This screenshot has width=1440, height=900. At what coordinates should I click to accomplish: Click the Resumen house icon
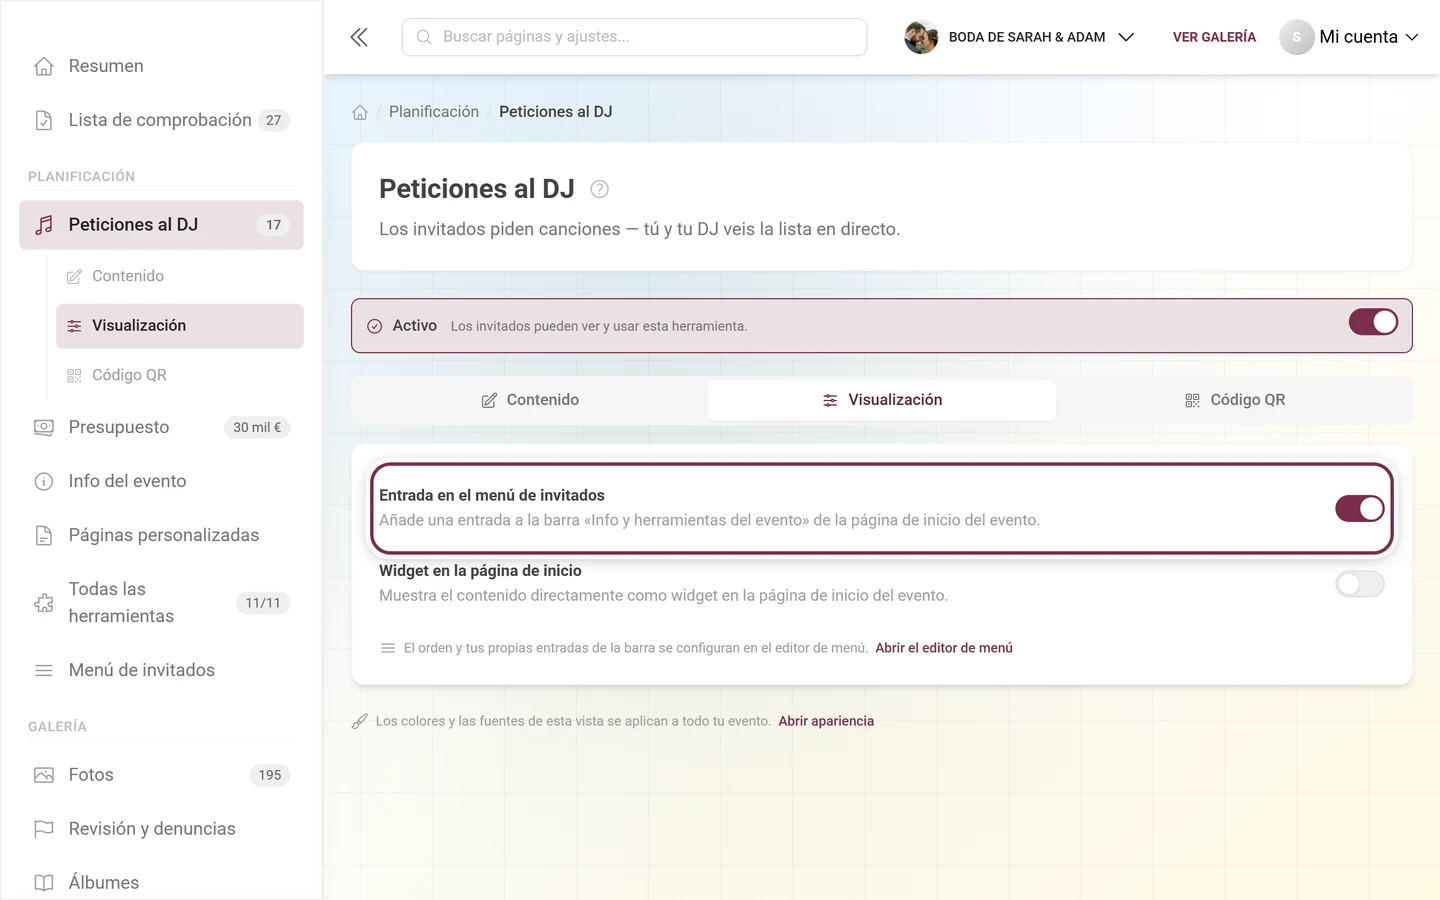click(x=44, y=66)
